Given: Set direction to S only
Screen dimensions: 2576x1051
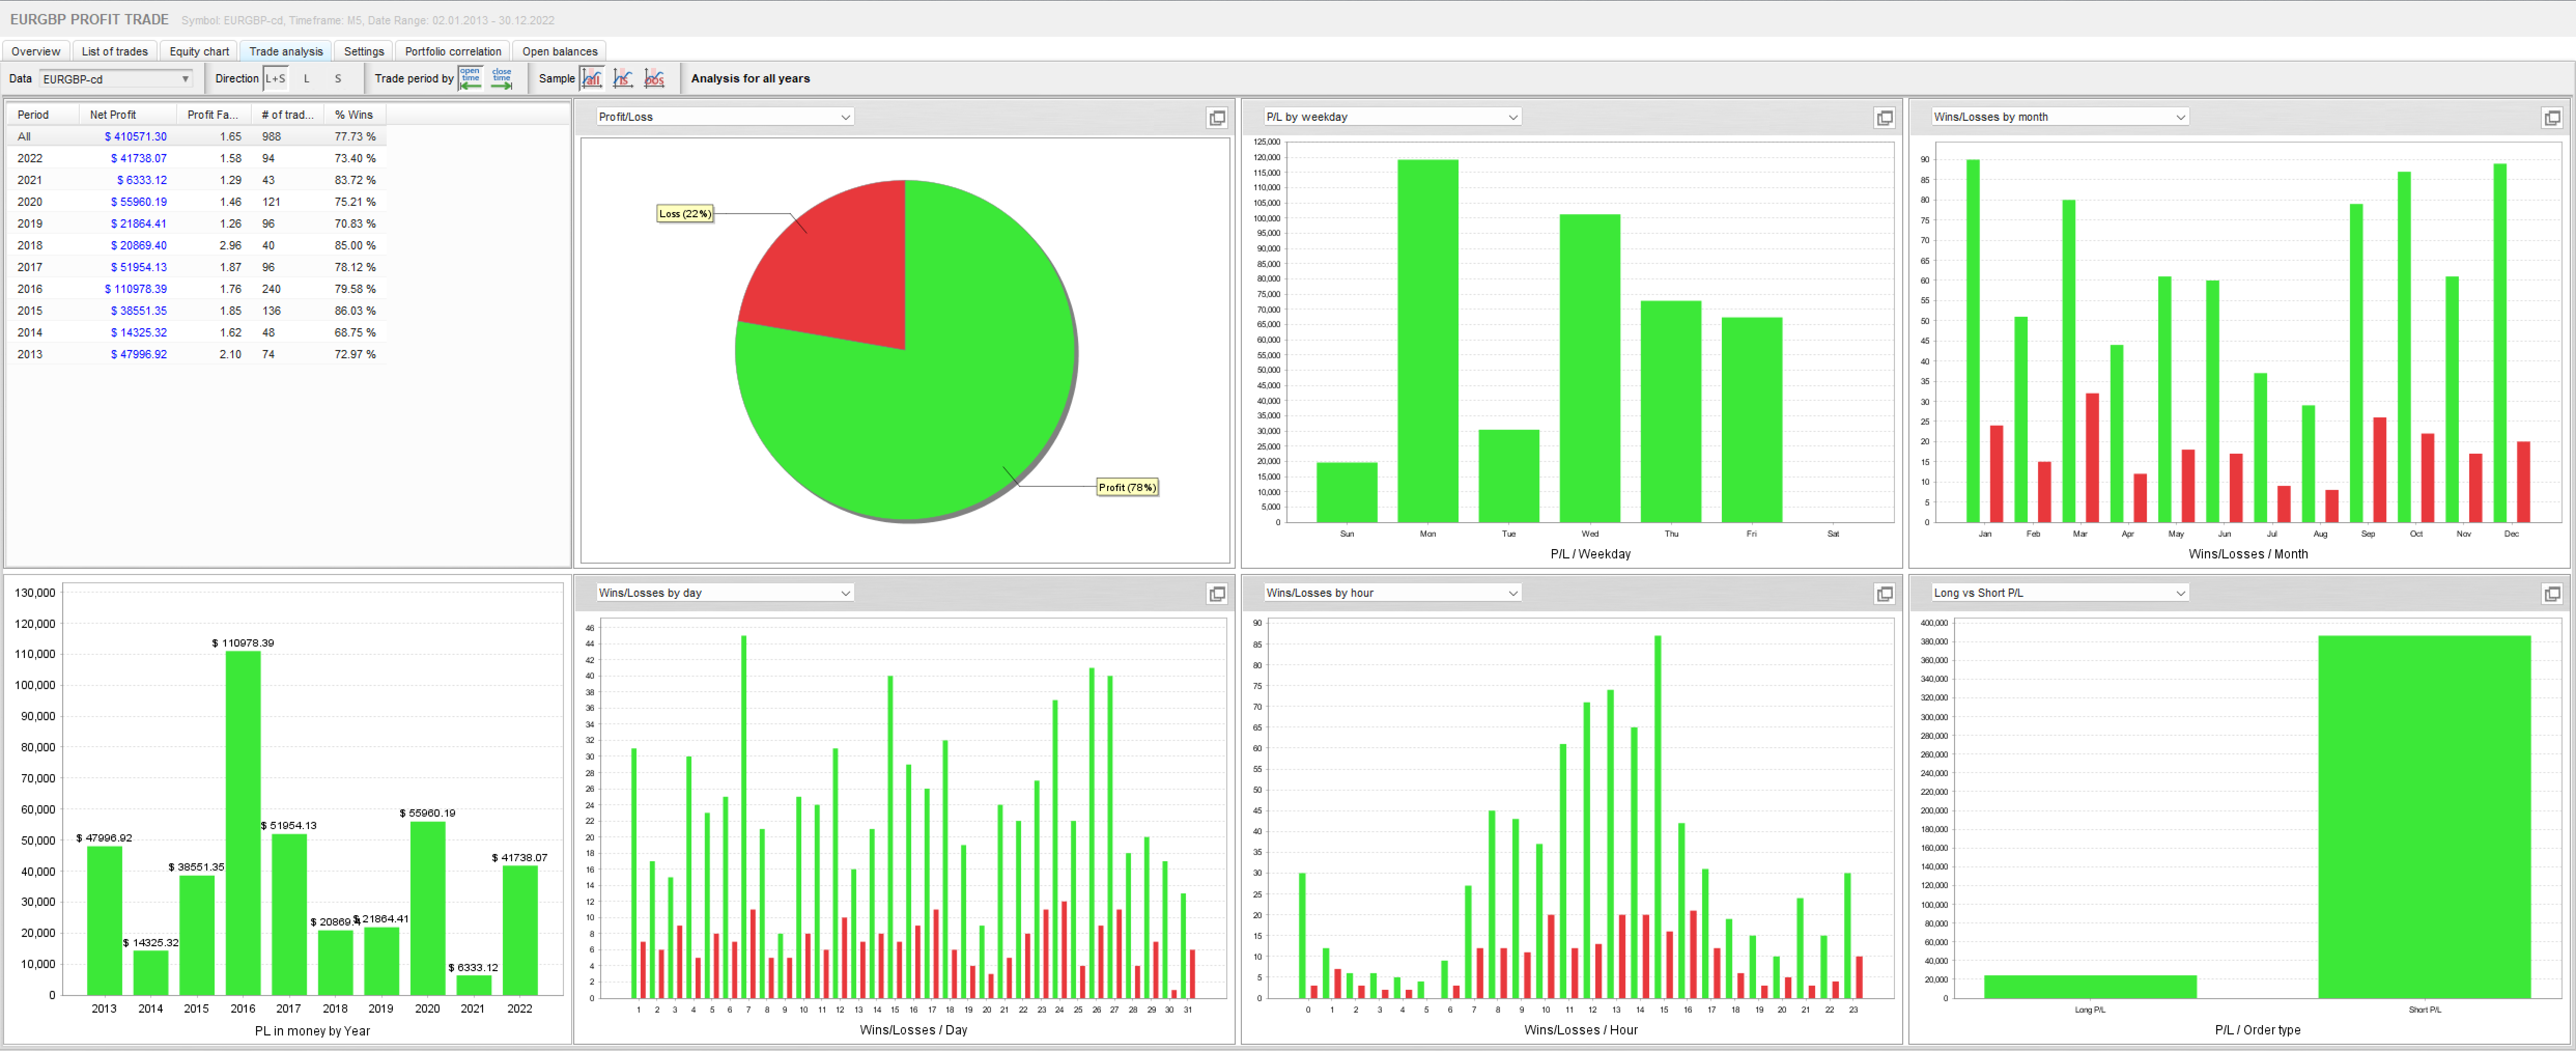Looking at the screenshot, I should click(x=338, y=78).
